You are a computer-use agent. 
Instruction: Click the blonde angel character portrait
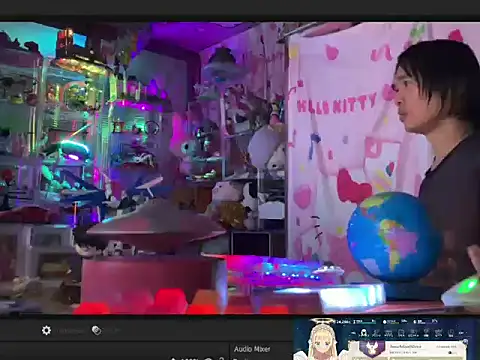[322, 341]
